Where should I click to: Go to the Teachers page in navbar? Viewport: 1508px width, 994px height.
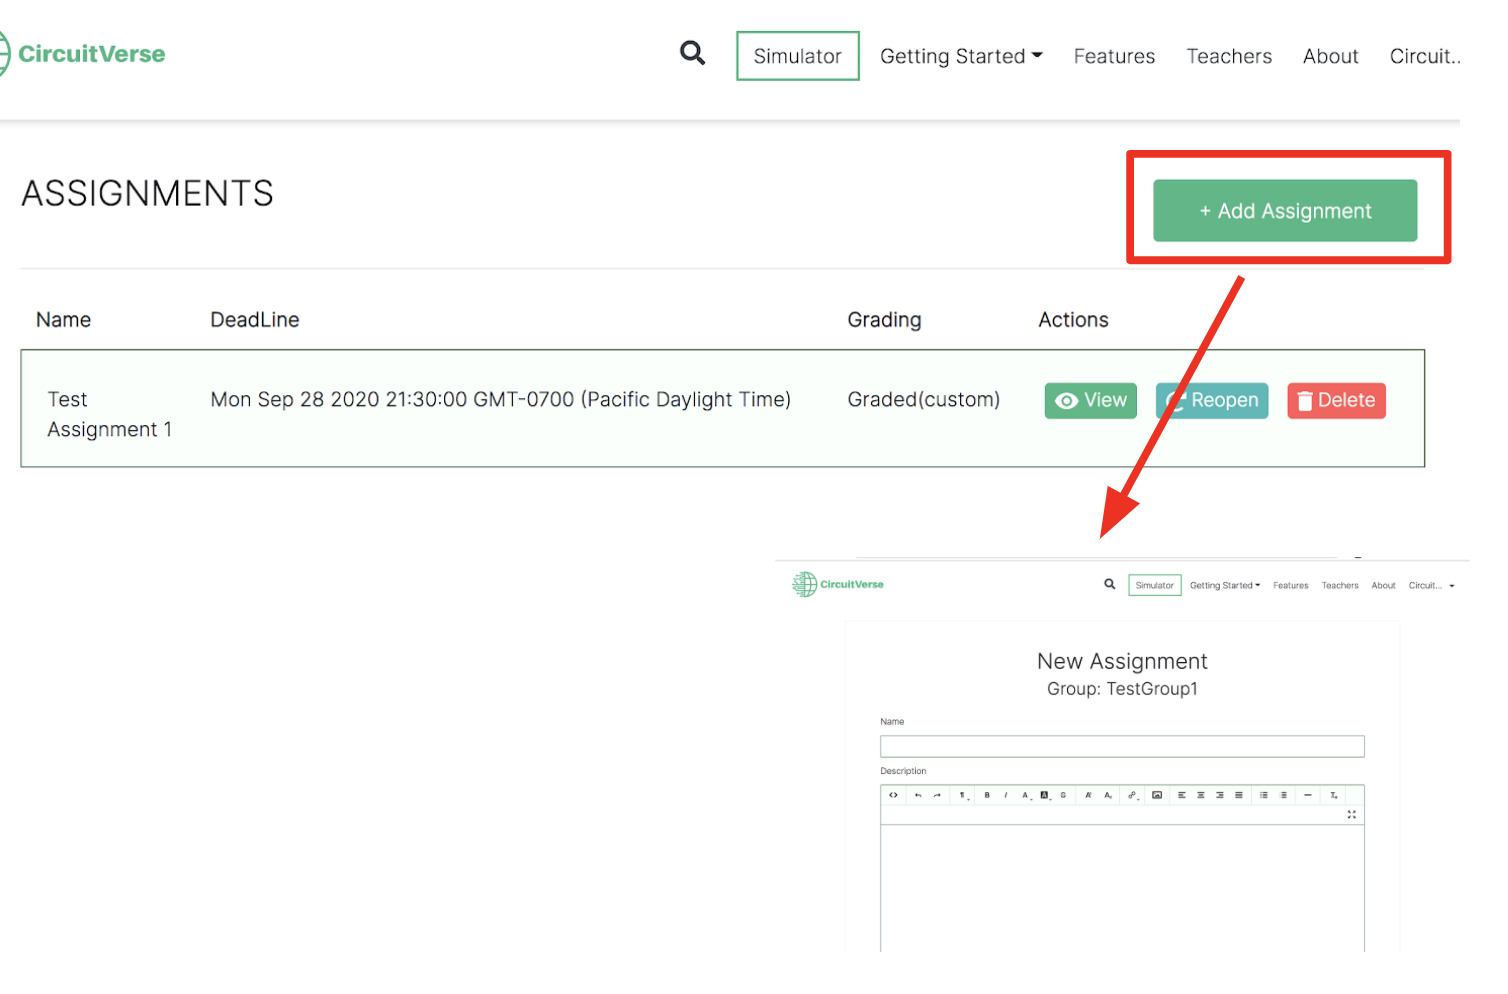[x=1229, y=56]
